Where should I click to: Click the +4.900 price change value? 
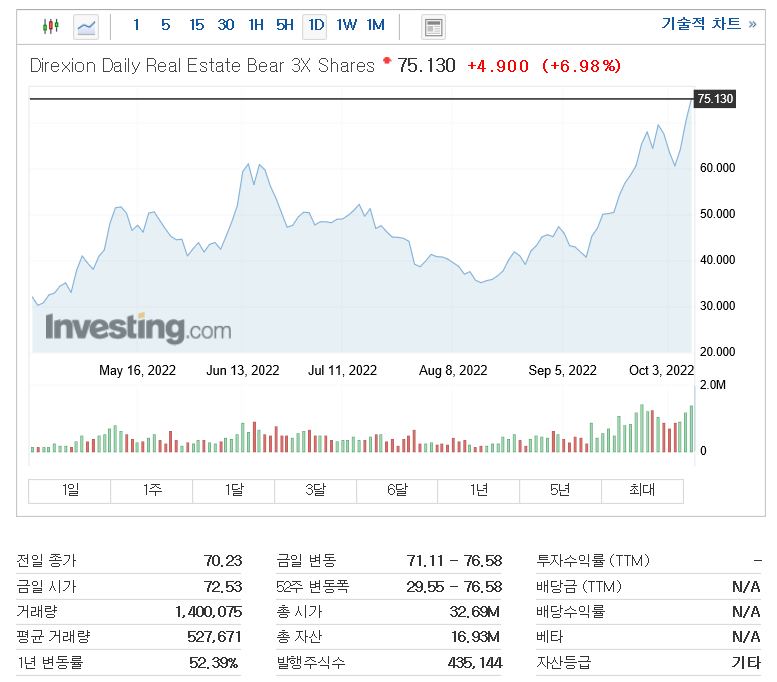(498, 66)
